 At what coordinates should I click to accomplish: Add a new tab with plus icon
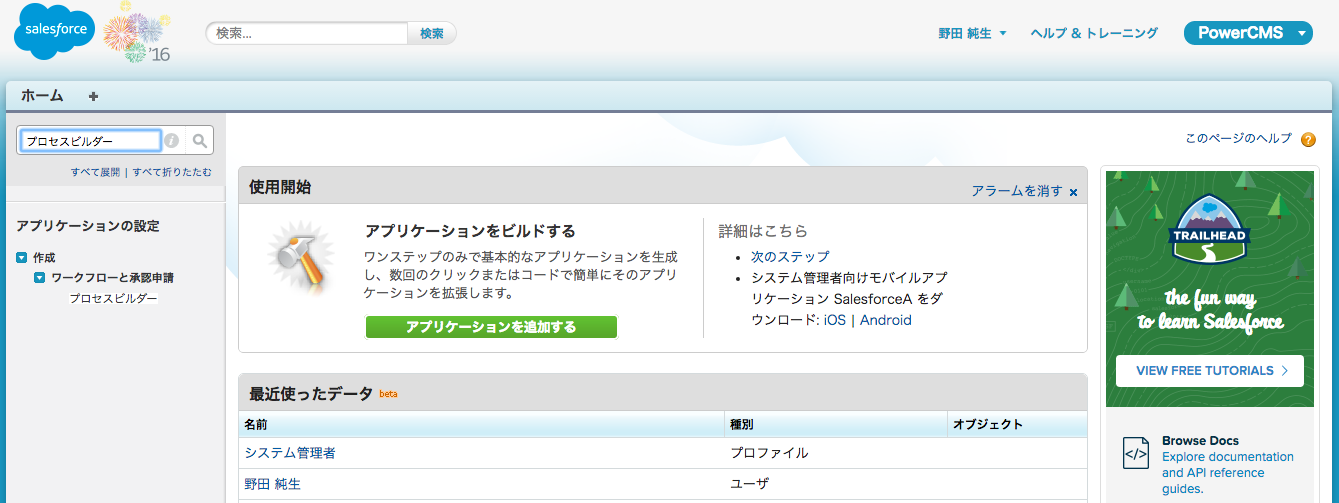94,96
